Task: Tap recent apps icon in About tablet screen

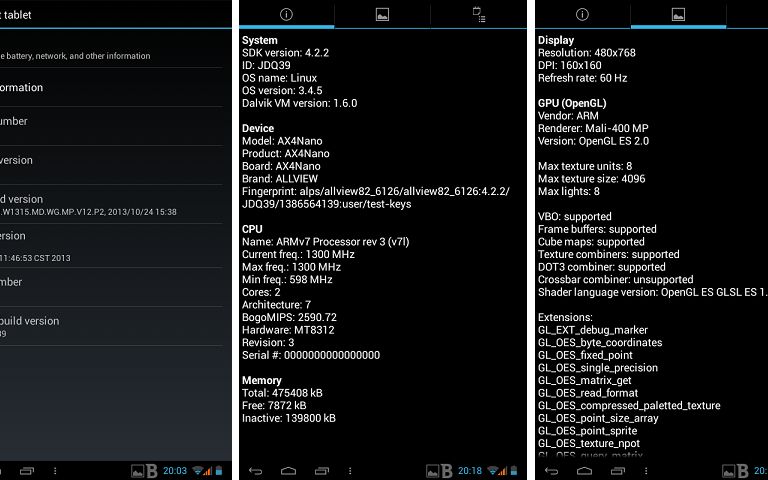Action: pos(26,470)
